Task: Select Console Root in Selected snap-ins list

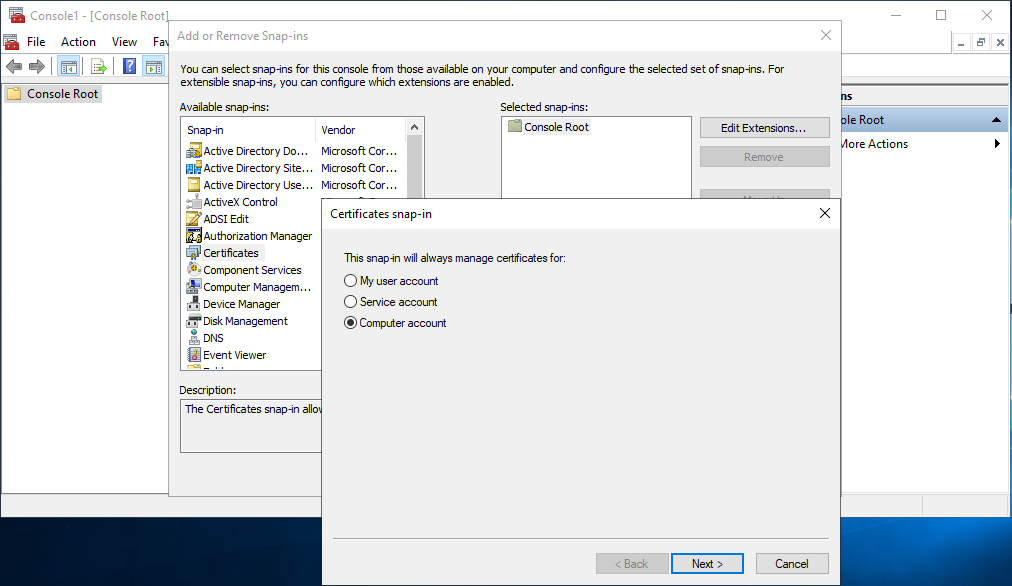Action: 549,127
